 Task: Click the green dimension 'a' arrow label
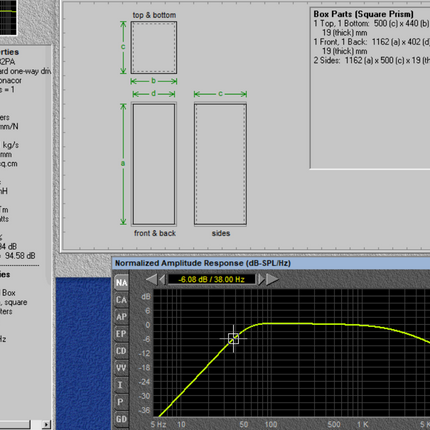pos(123,163)
